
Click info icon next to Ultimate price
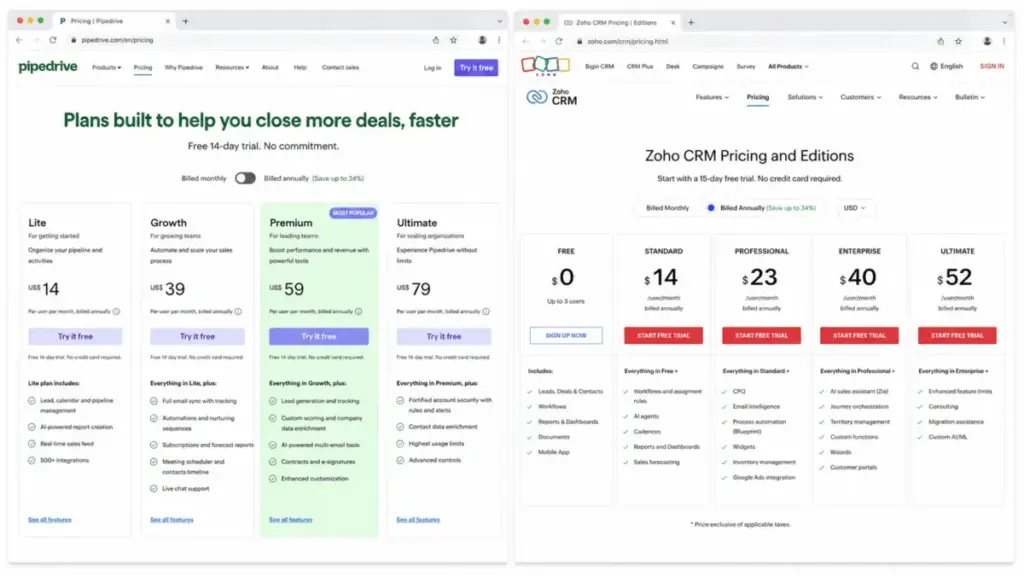(x=486, y=312)
